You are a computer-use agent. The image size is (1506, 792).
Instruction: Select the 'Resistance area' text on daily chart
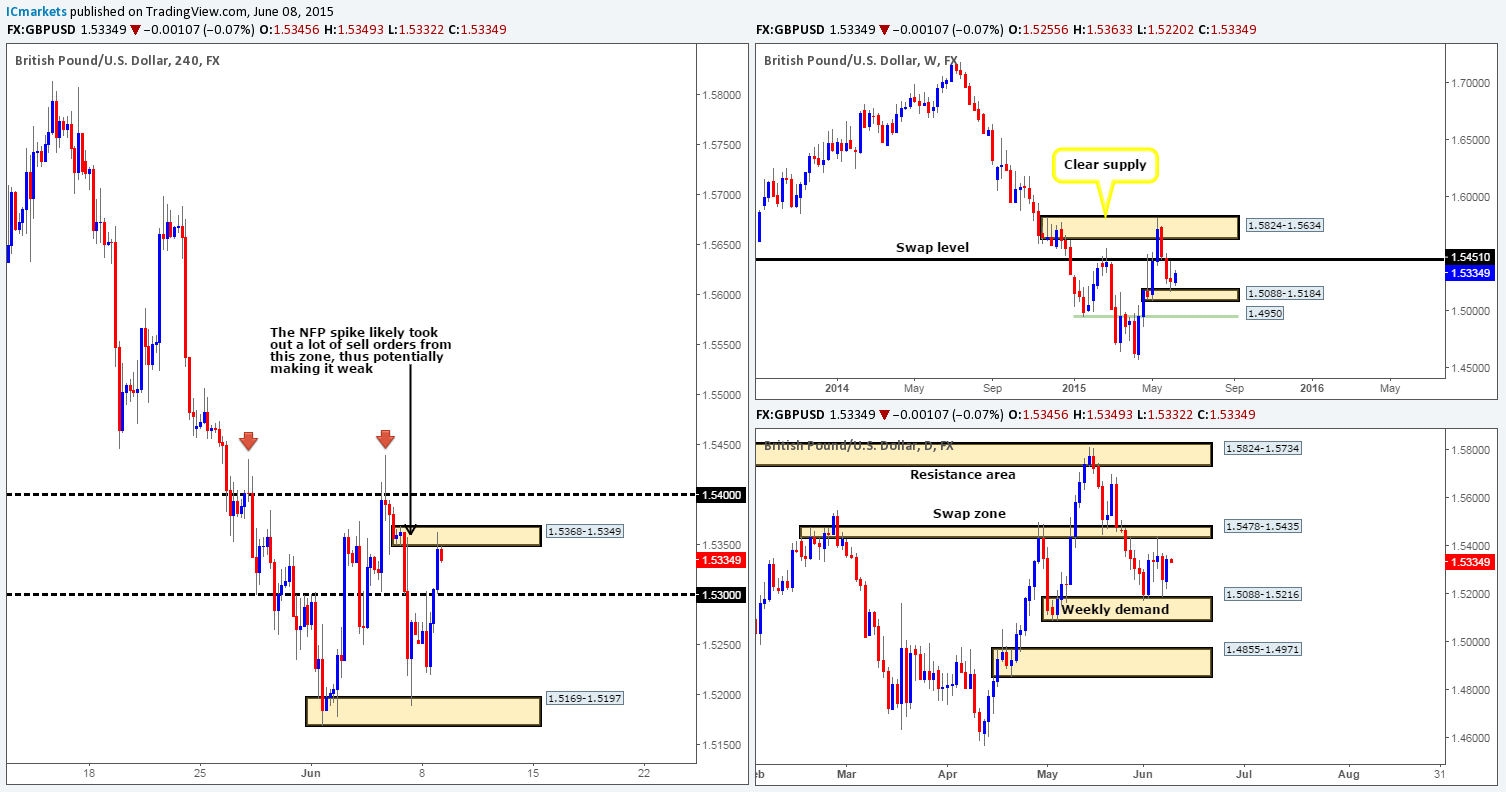[x=963, y=475]
